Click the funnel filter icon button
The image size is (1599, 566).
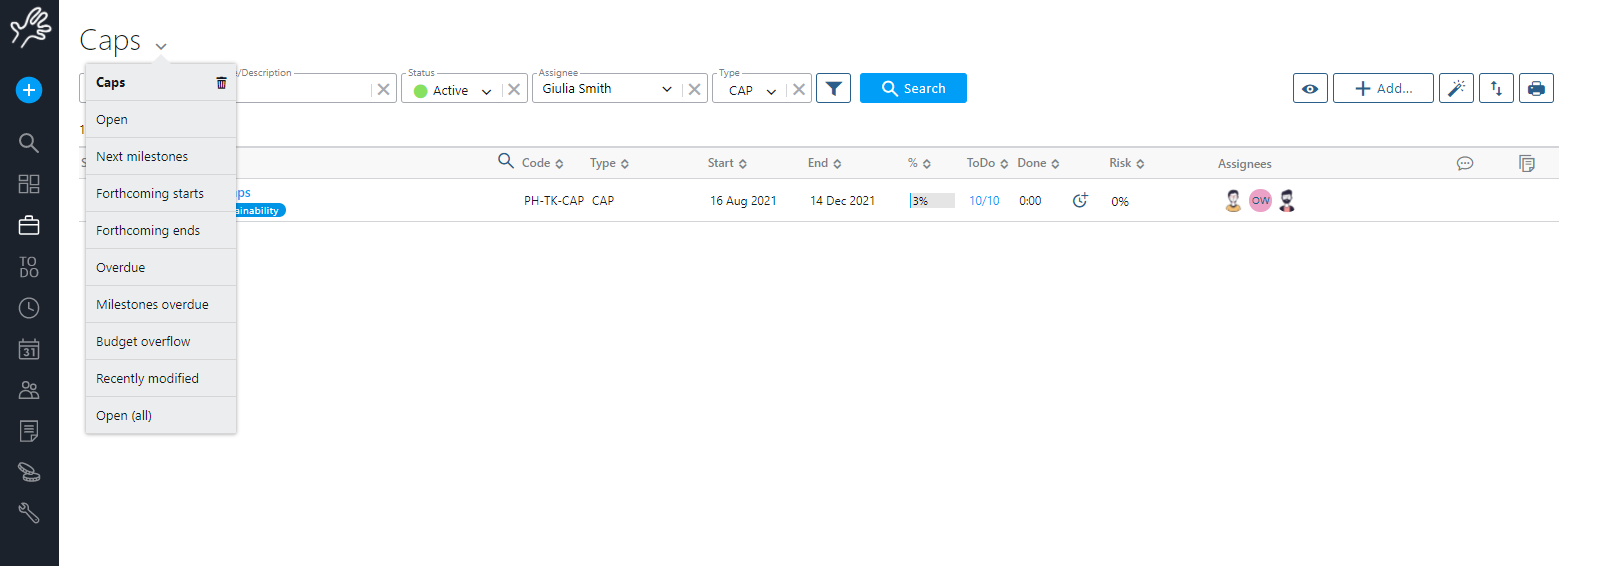pos(833,88)
